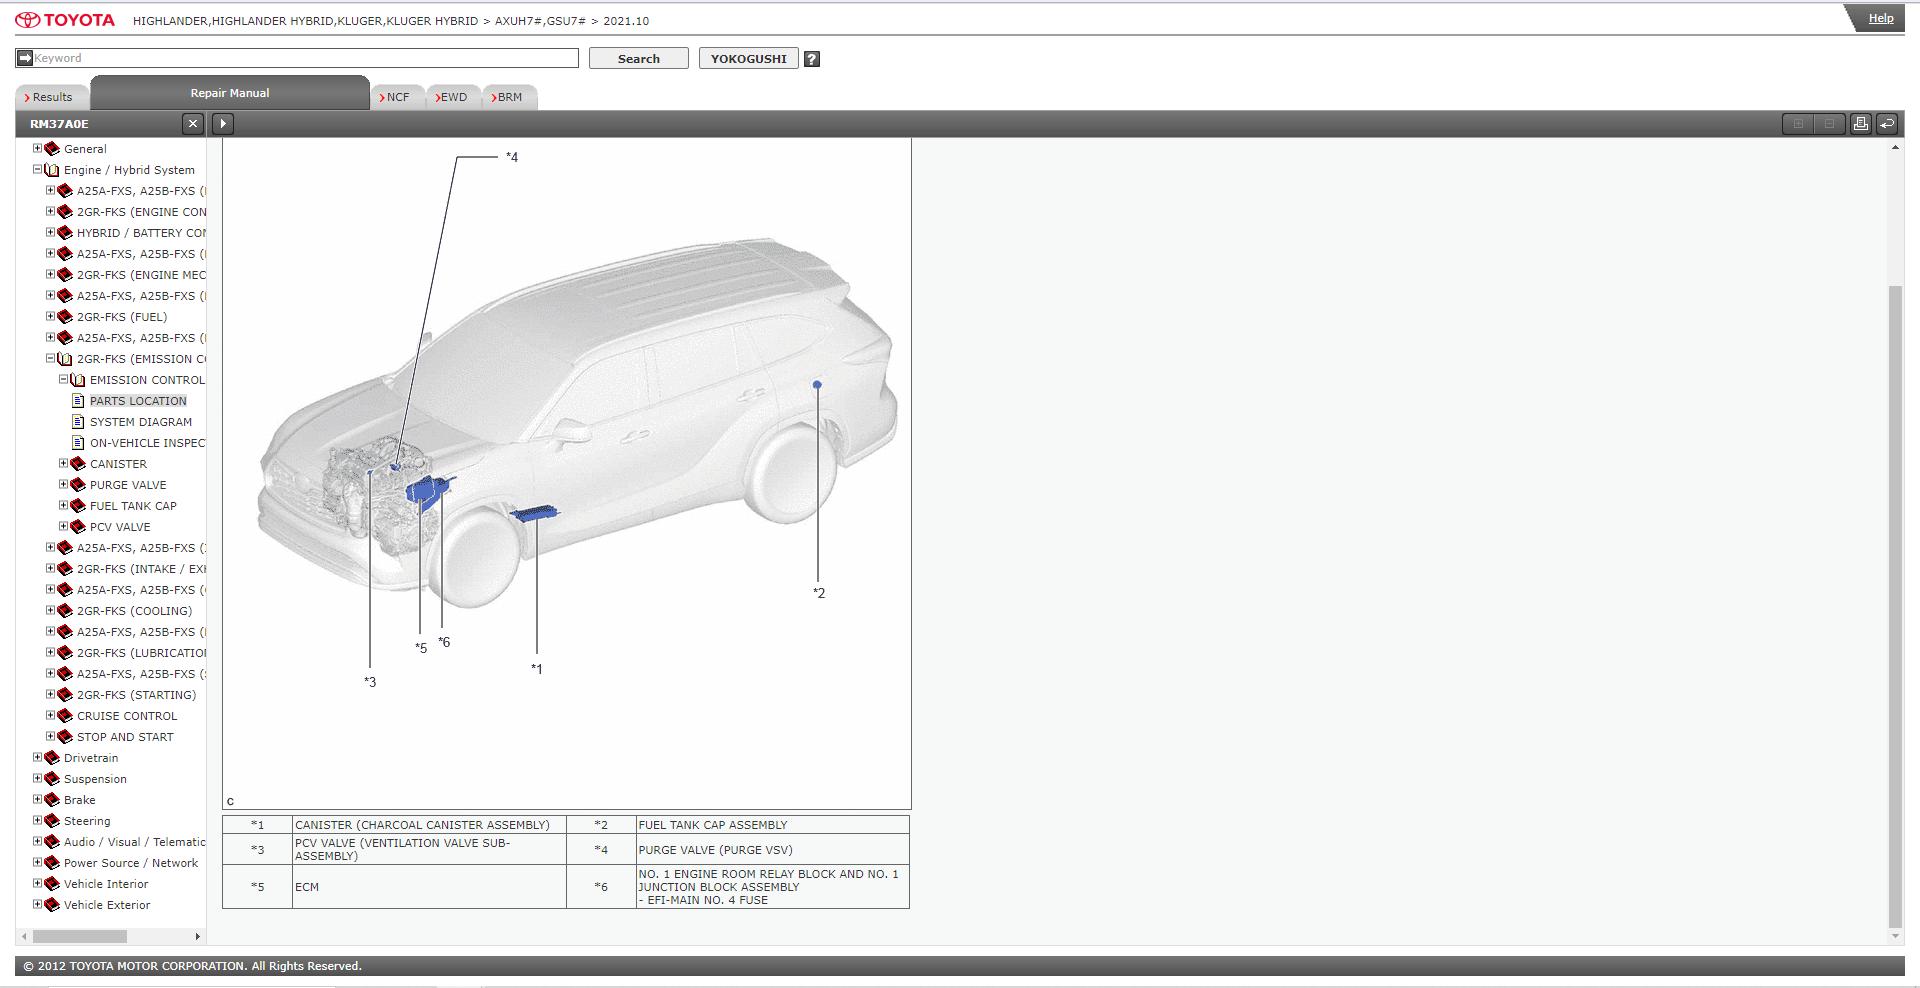
Task: Click the content scrollbar up arrow
Action: pyautogui.click(x=1895, y=148)
